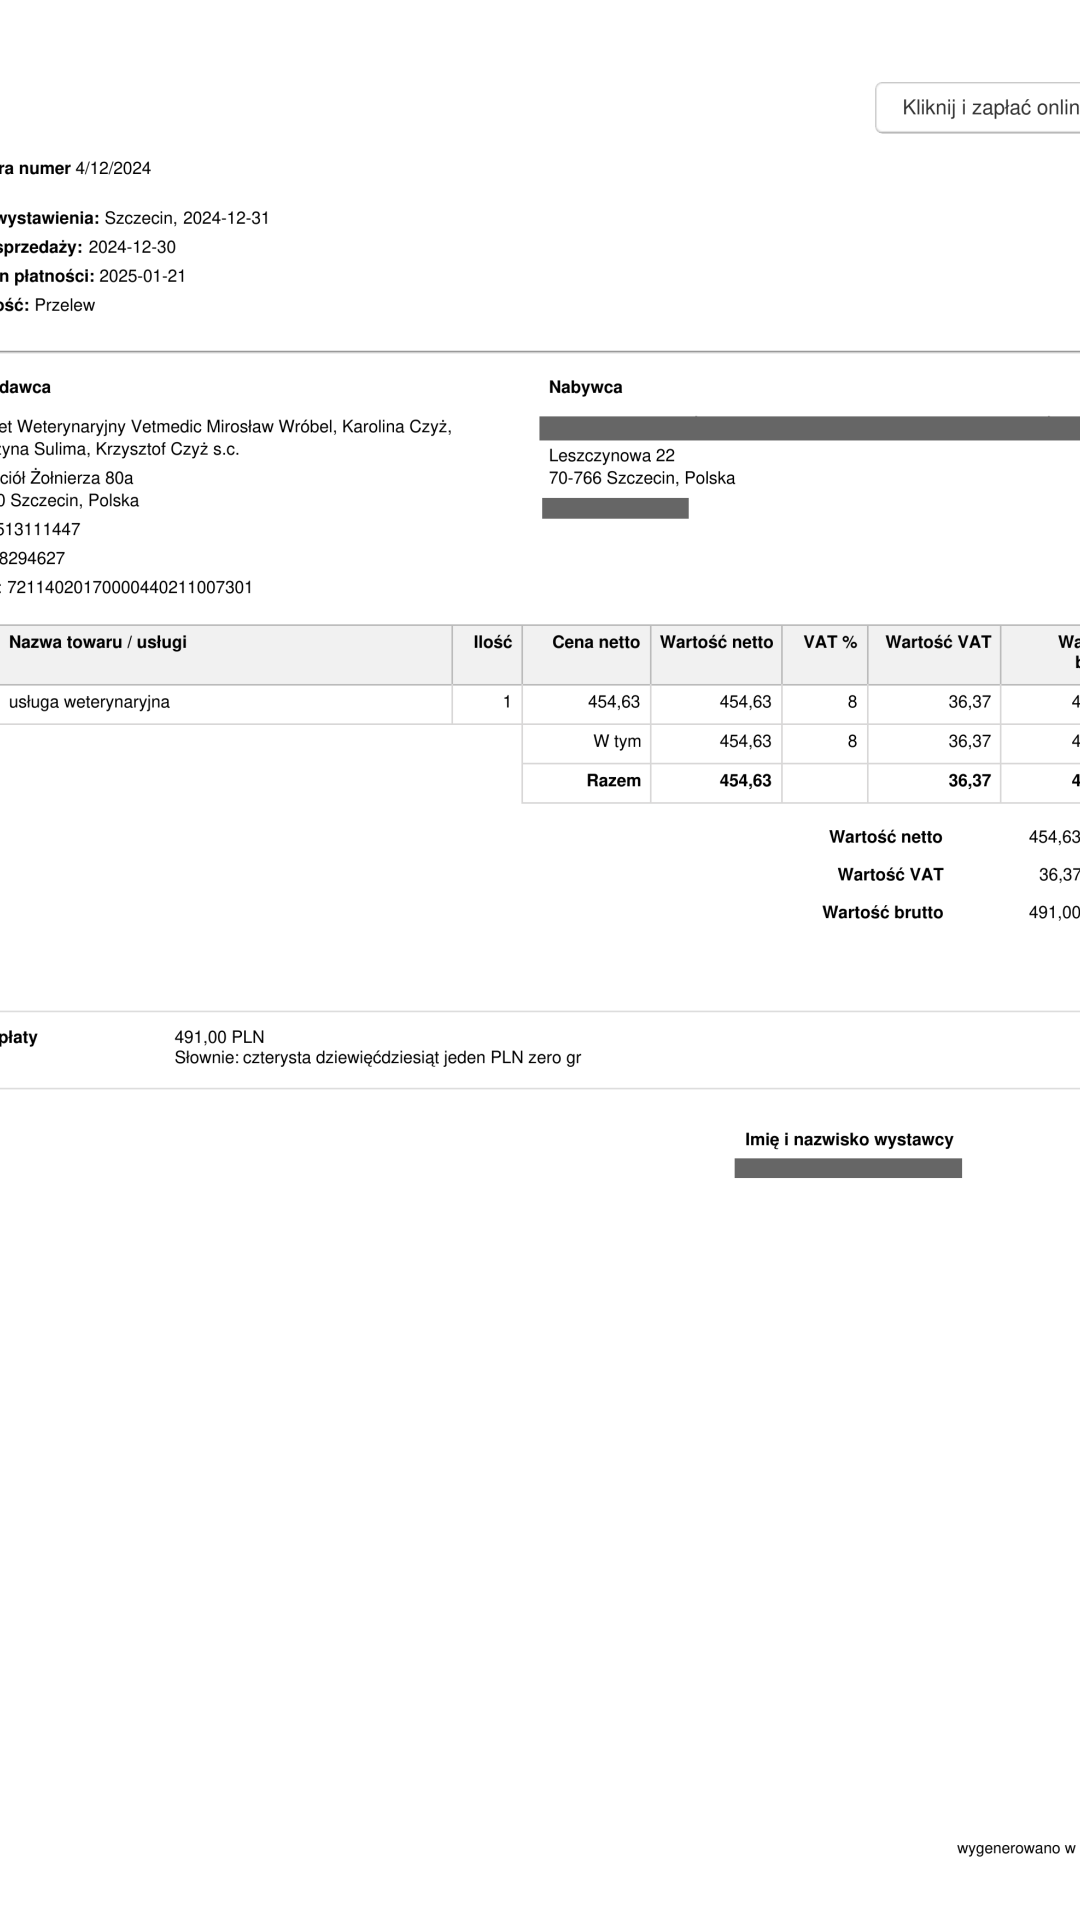Select the payment due date 2025-01-21

tap(142, 276)
